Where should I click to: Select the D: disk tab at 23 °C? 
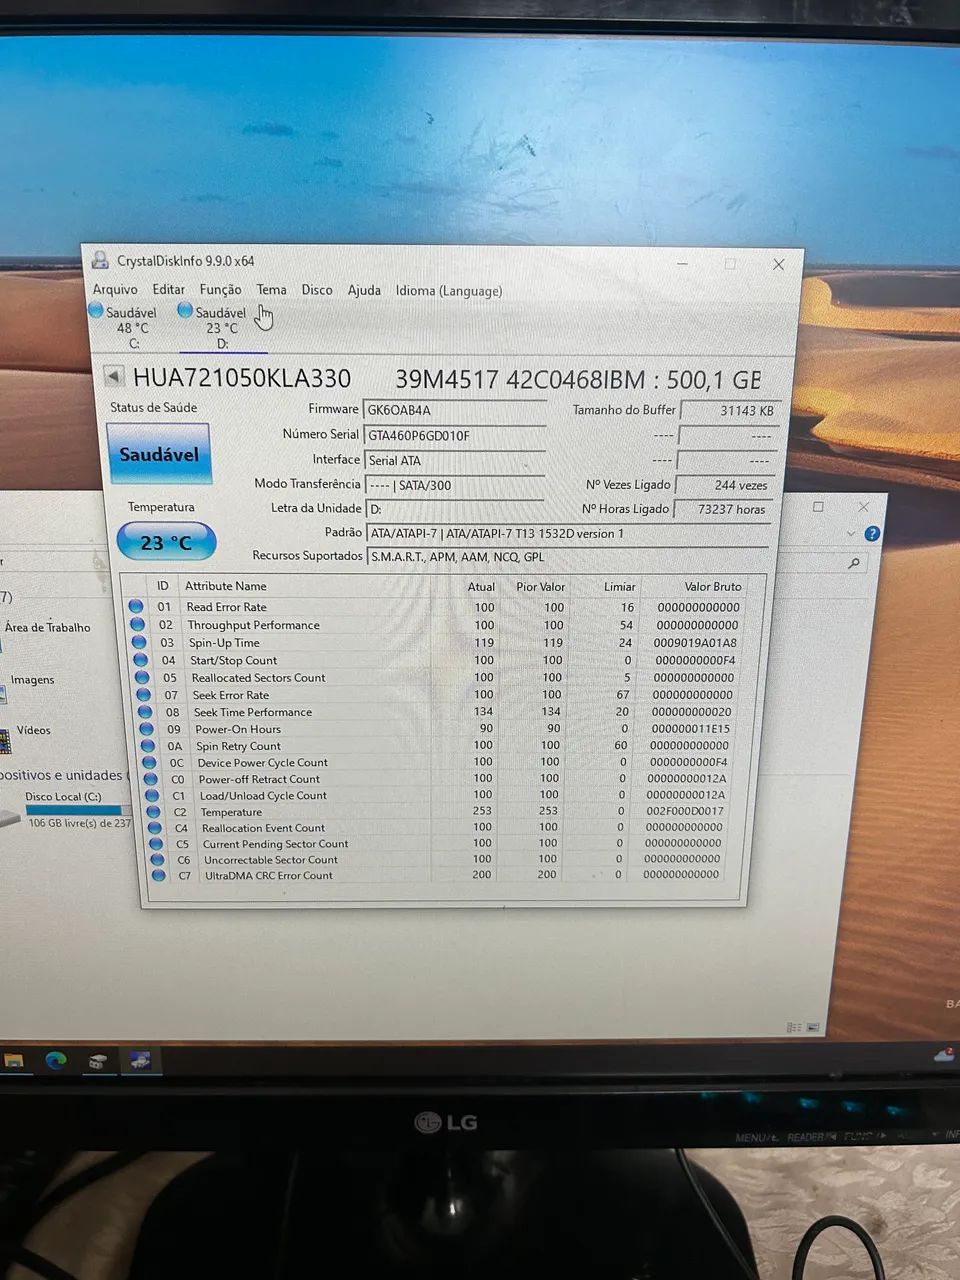(221, 327)
